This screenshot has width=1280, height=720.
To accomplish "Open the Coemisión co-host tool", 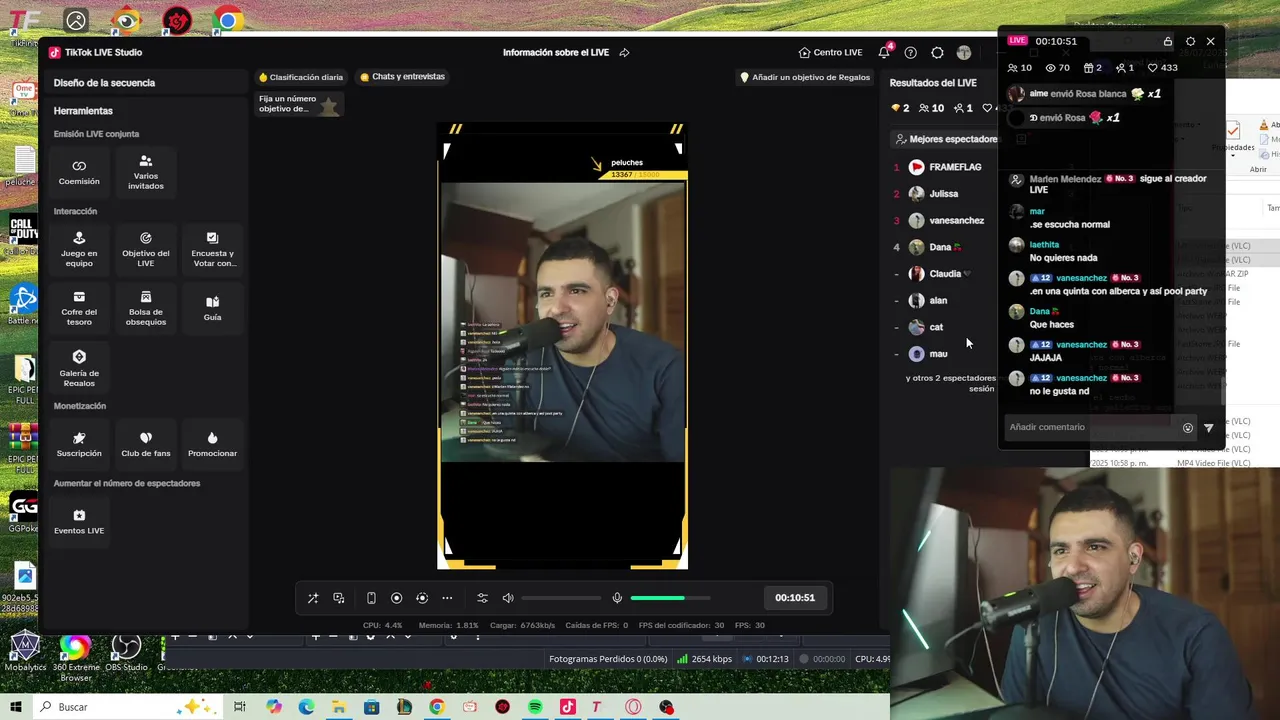I will click(x=79, y=172).
